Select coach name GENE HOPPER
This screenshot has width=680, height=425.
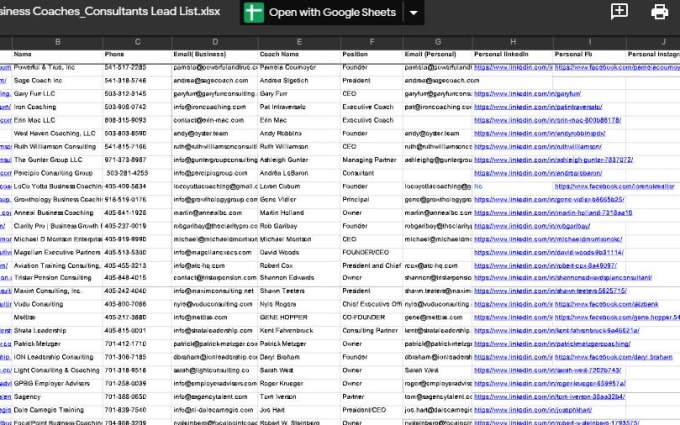(x=299, y=317)
